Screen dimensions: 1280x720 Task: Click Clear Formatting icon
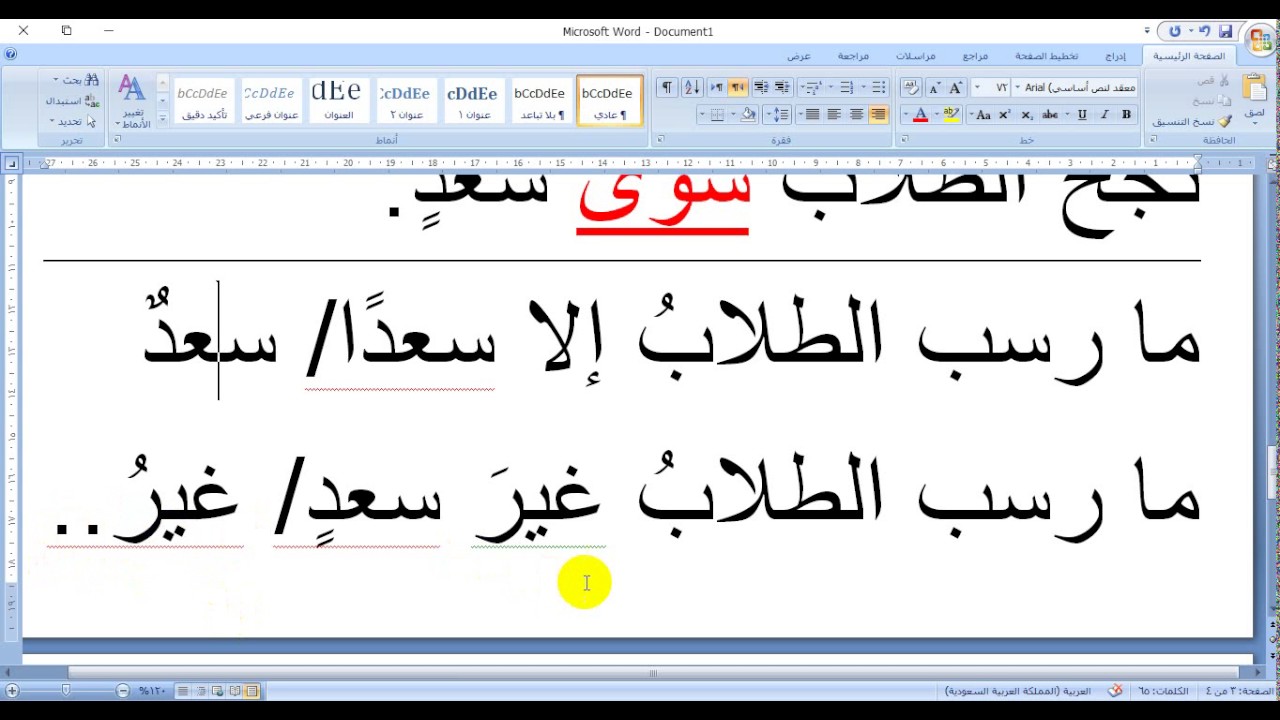click(x=911, y=87)
